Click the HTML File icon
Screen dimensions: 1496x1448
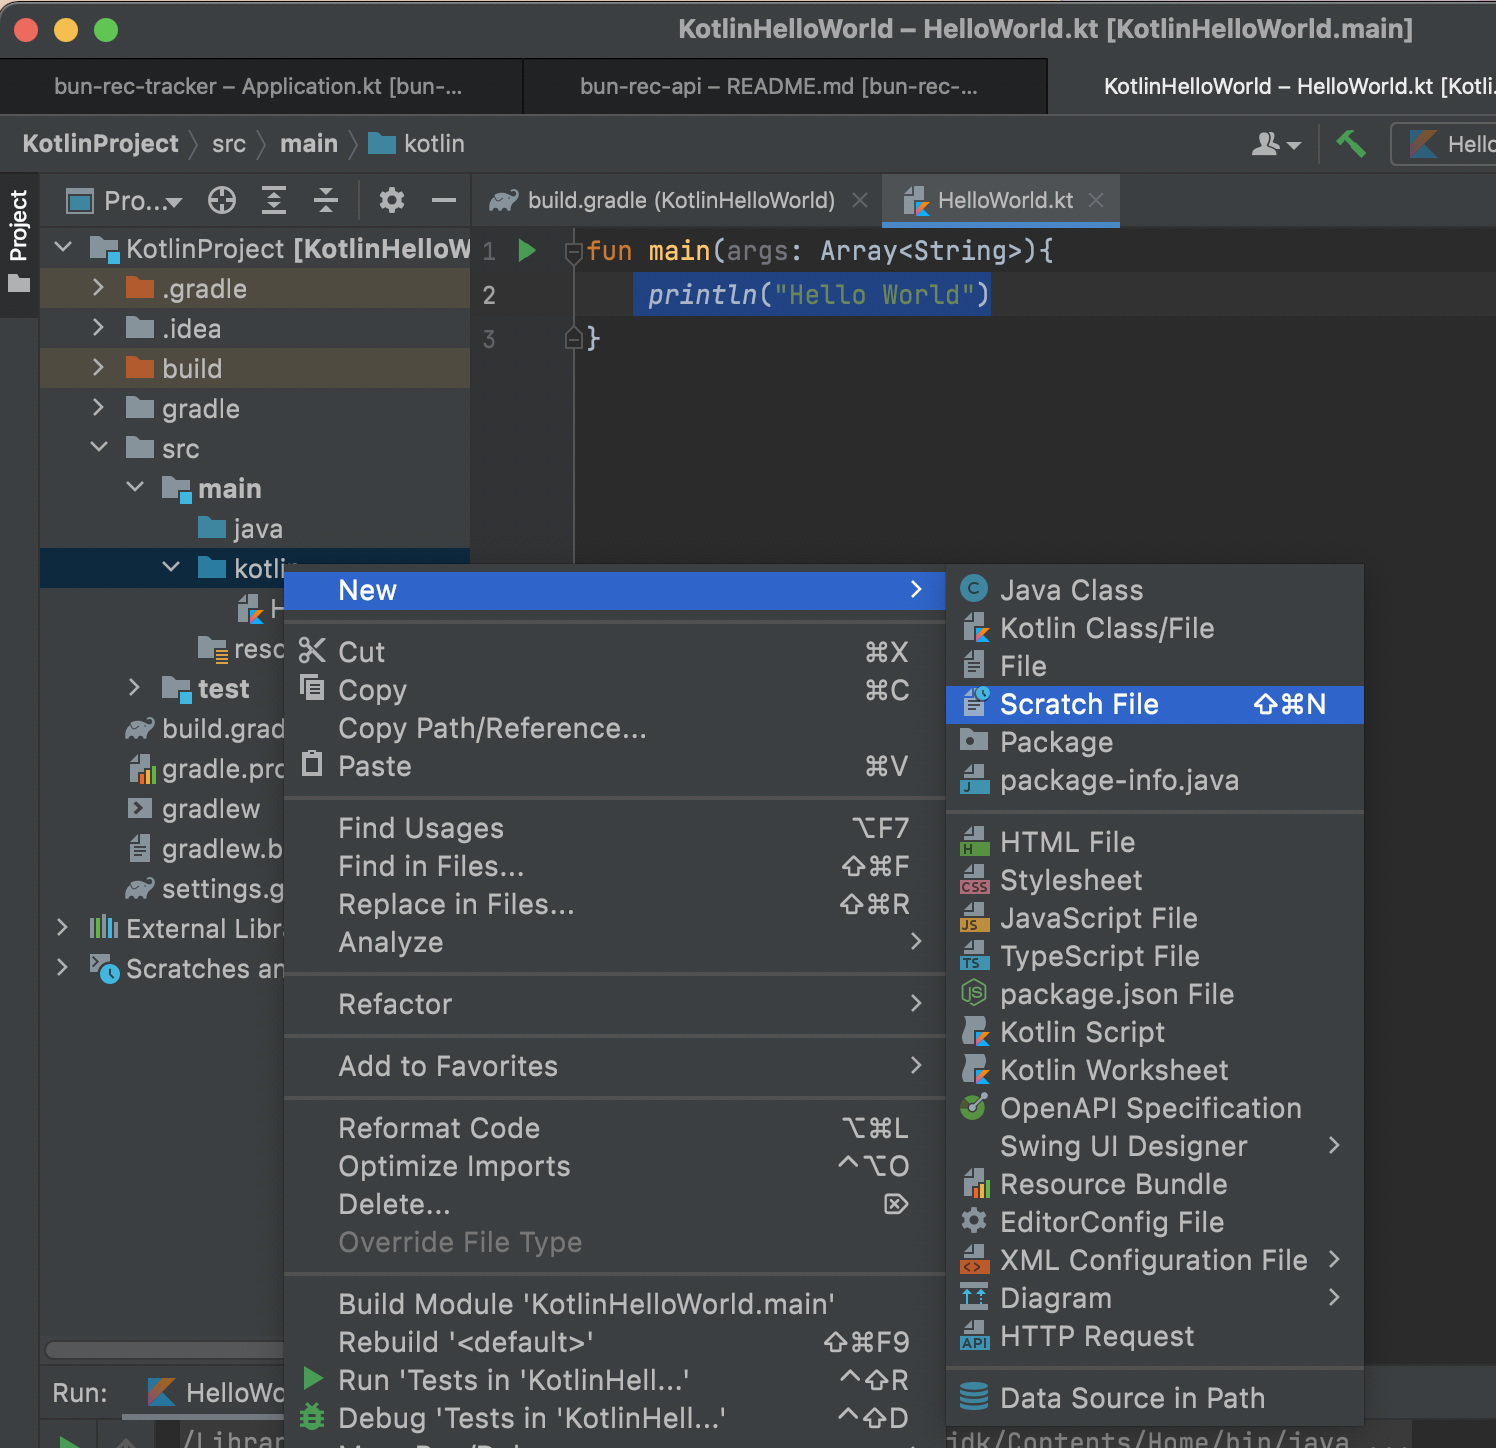974,842
